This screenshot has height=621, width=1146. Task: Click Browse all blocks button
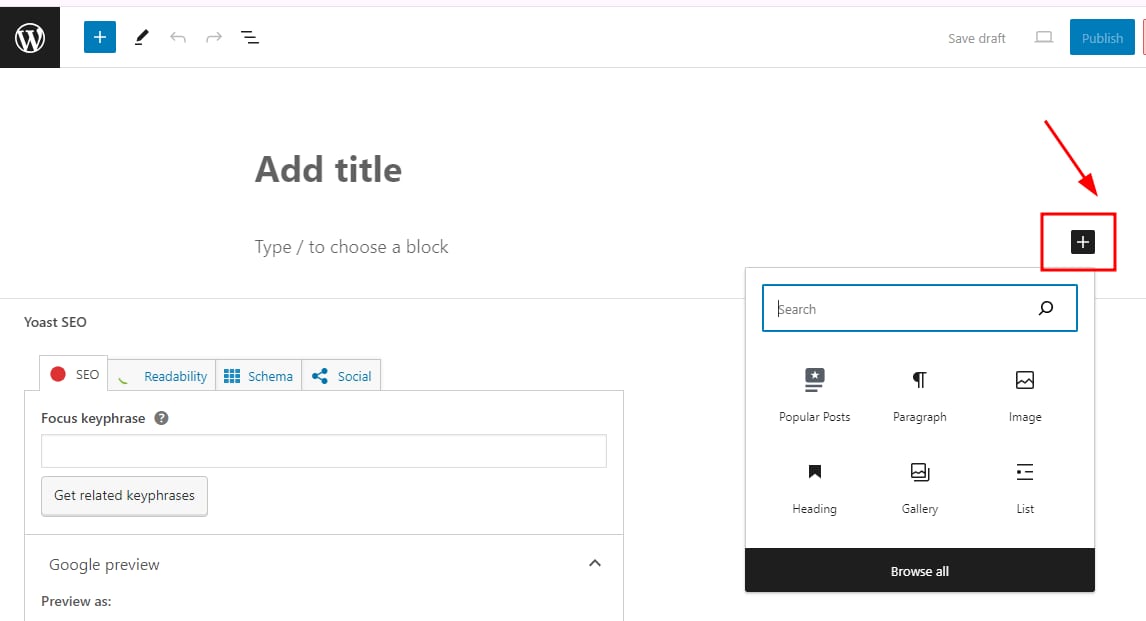coord(919,571)
